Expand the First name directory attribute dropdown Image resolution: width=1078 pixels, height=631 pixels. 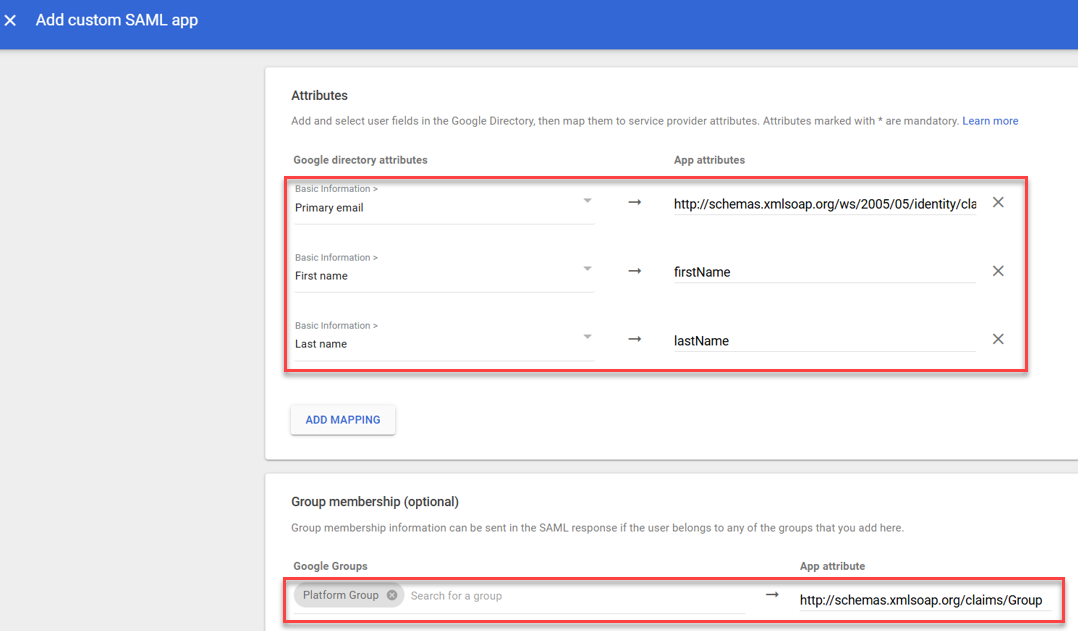tap(587, 269)
